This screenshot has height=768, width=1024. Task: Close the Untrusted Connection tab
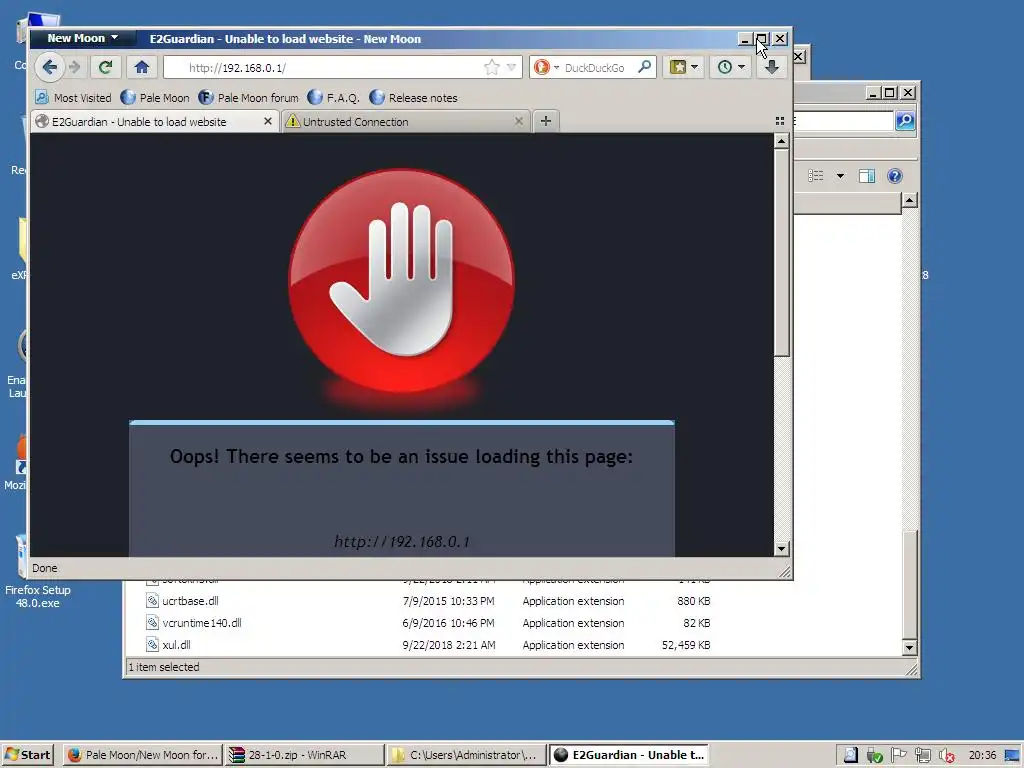(x=519, y=121)
